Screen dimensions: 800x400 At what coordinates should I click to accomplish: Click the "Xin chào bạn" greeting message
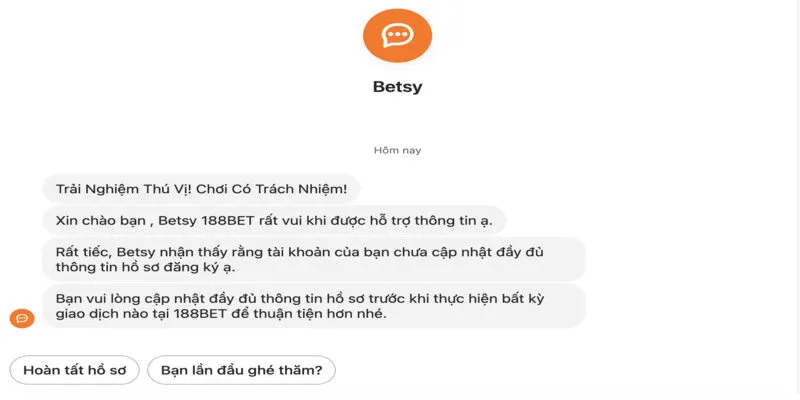[x=274, y=219]
